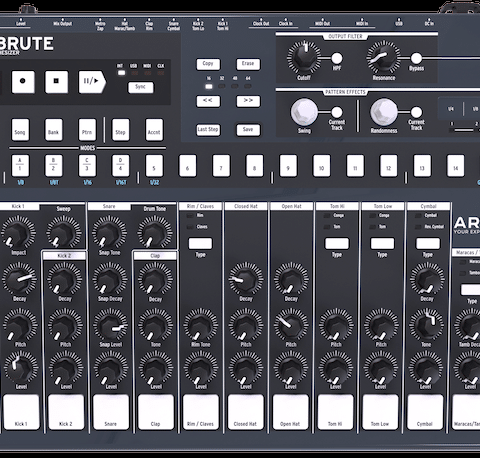Tap the Clap drum pad

(x=156, y=412)
